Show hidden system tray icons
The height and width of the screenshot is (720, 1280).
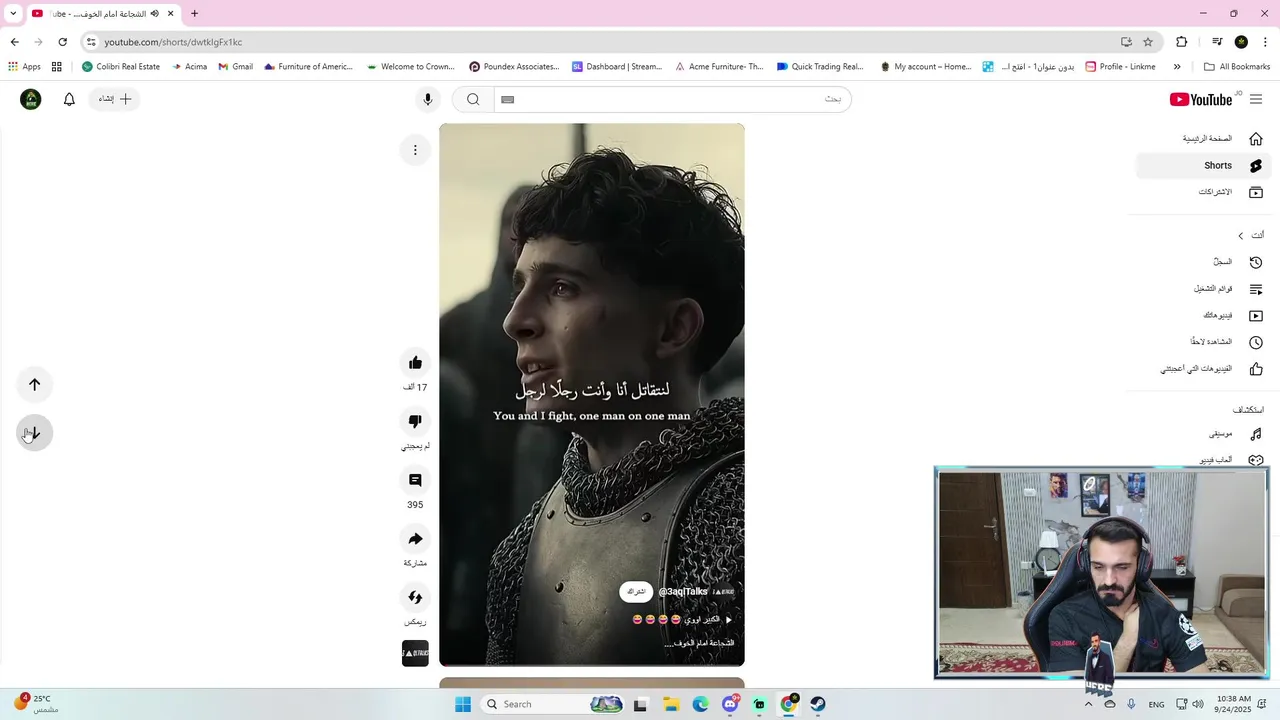pos(1088,704)
